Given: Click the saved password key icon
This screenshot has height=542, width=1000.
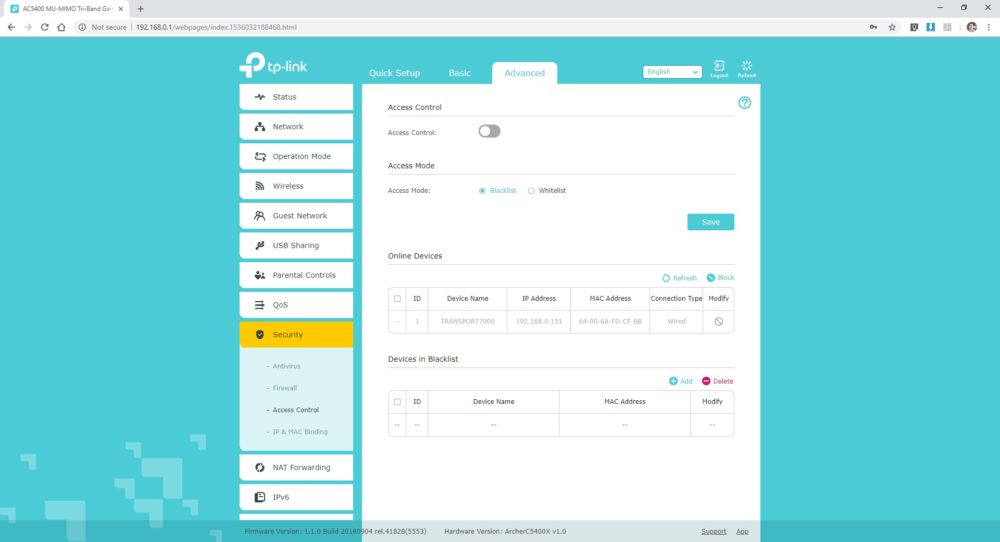Looking at the screenshot, I should point(873,27).
